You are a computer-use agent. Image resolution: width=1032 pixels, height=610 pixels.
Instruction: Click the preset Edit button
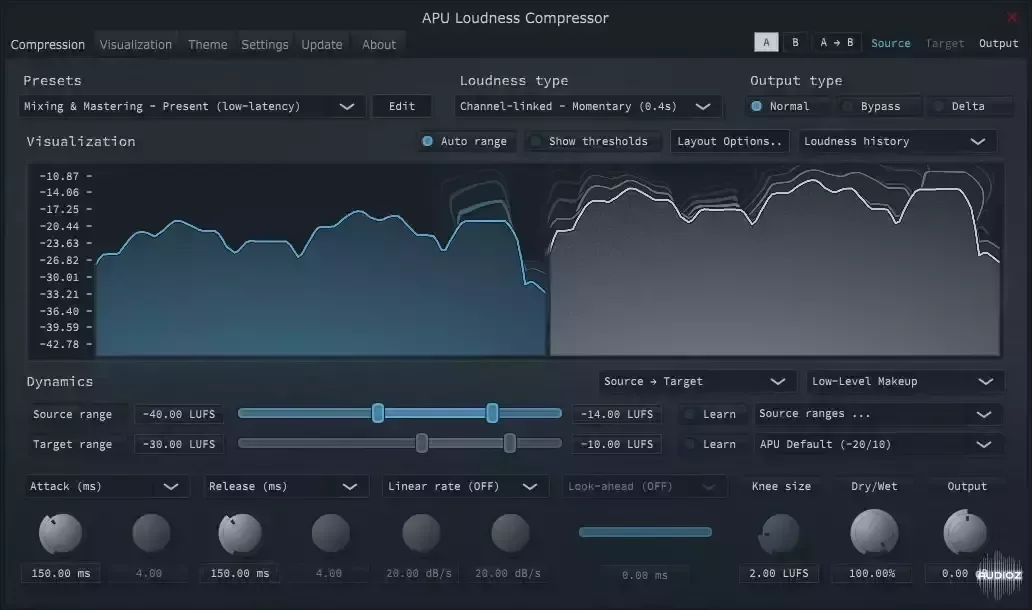point(401,106)
